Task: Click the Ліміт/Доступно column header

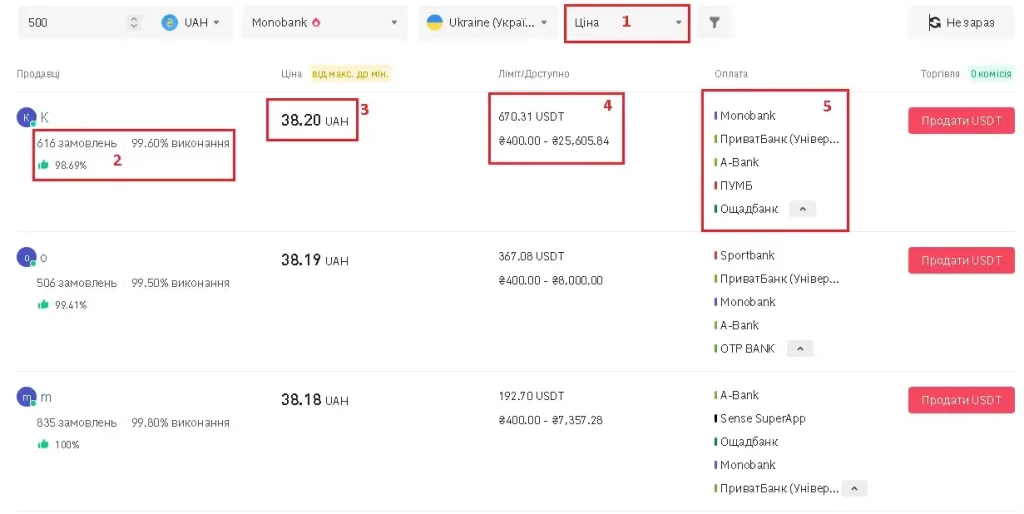Action: coord(534,74)
